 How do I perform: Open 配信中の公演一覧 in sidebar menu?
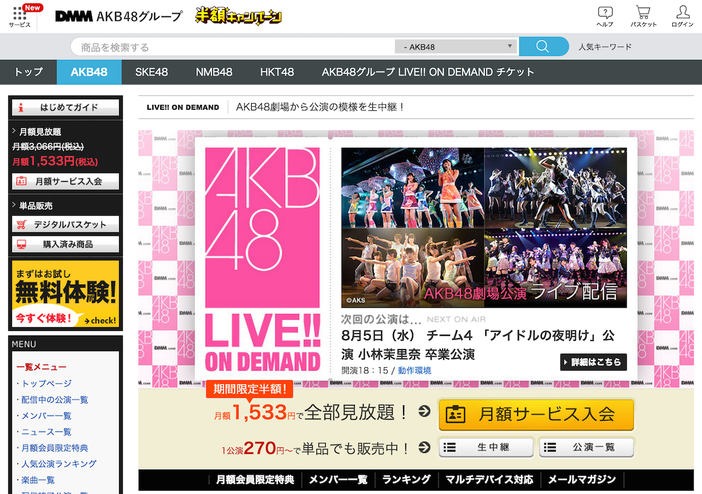coord(55,399)
